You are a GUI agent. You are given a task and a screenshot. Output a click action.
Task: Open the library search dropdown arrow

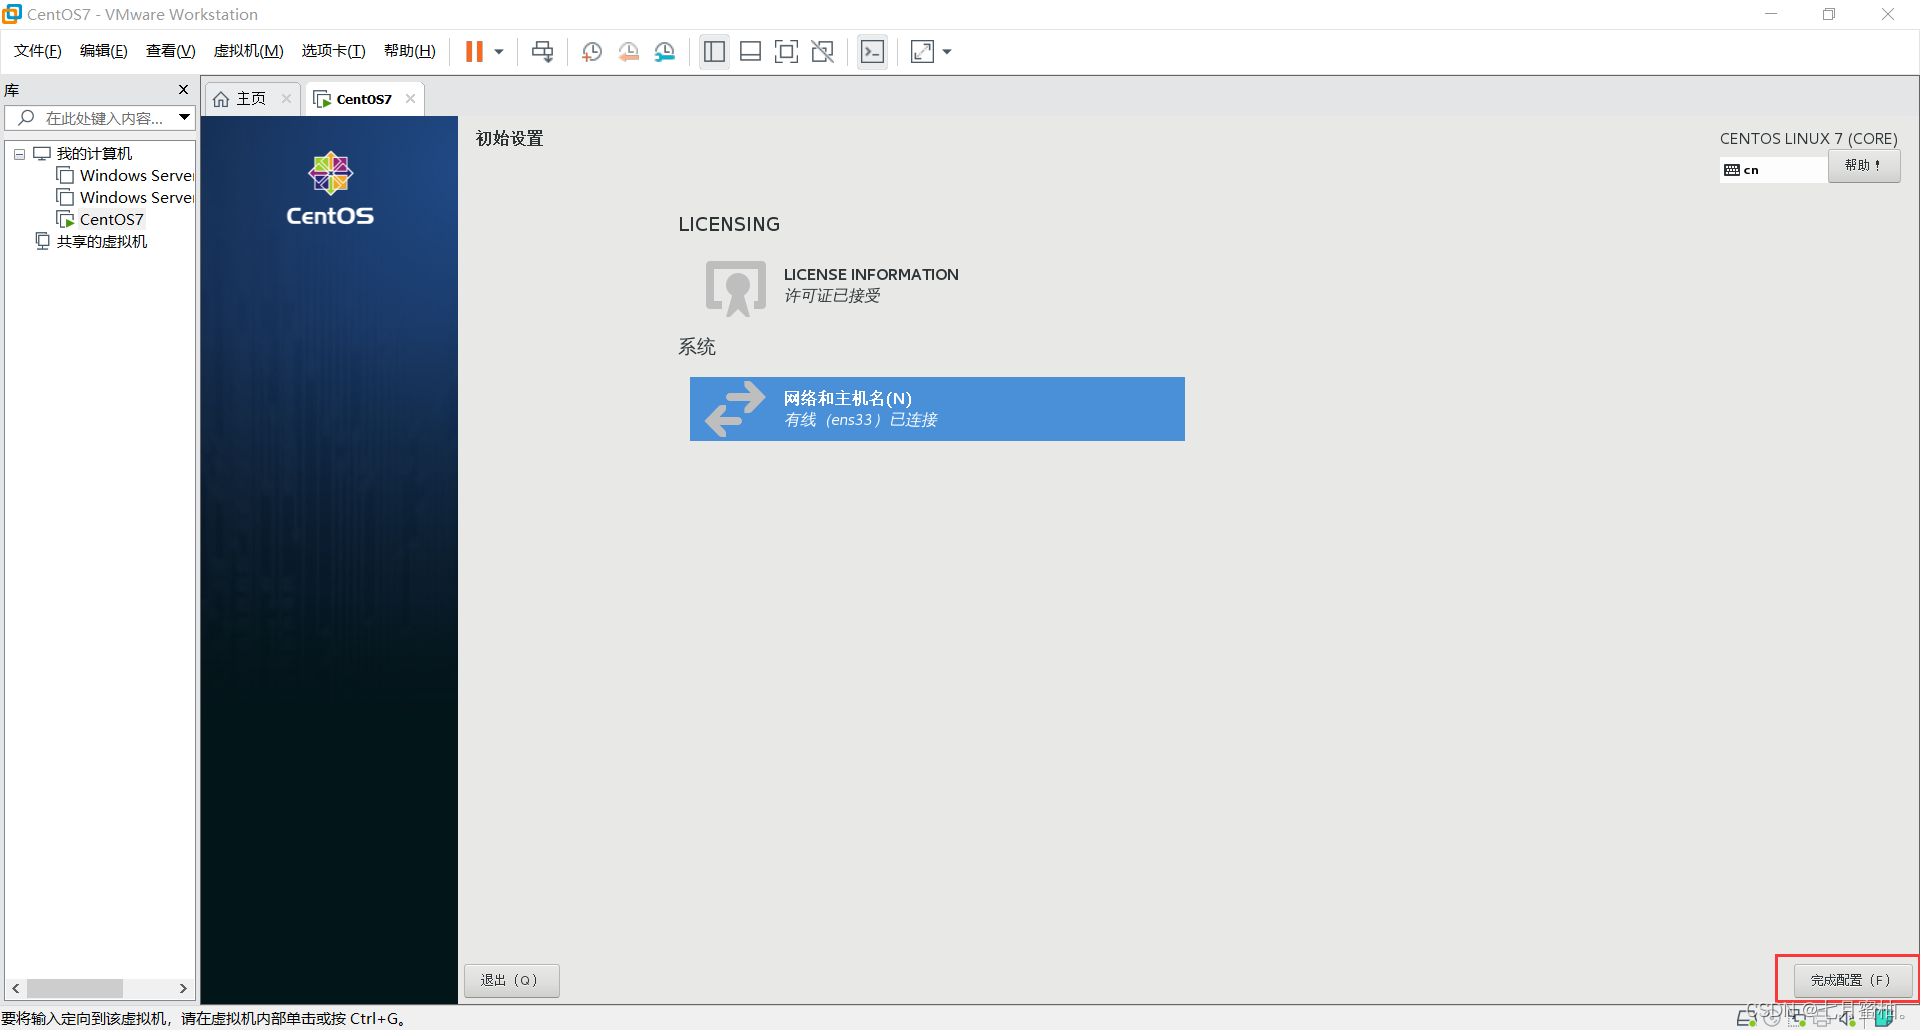(x=185, y=118)
